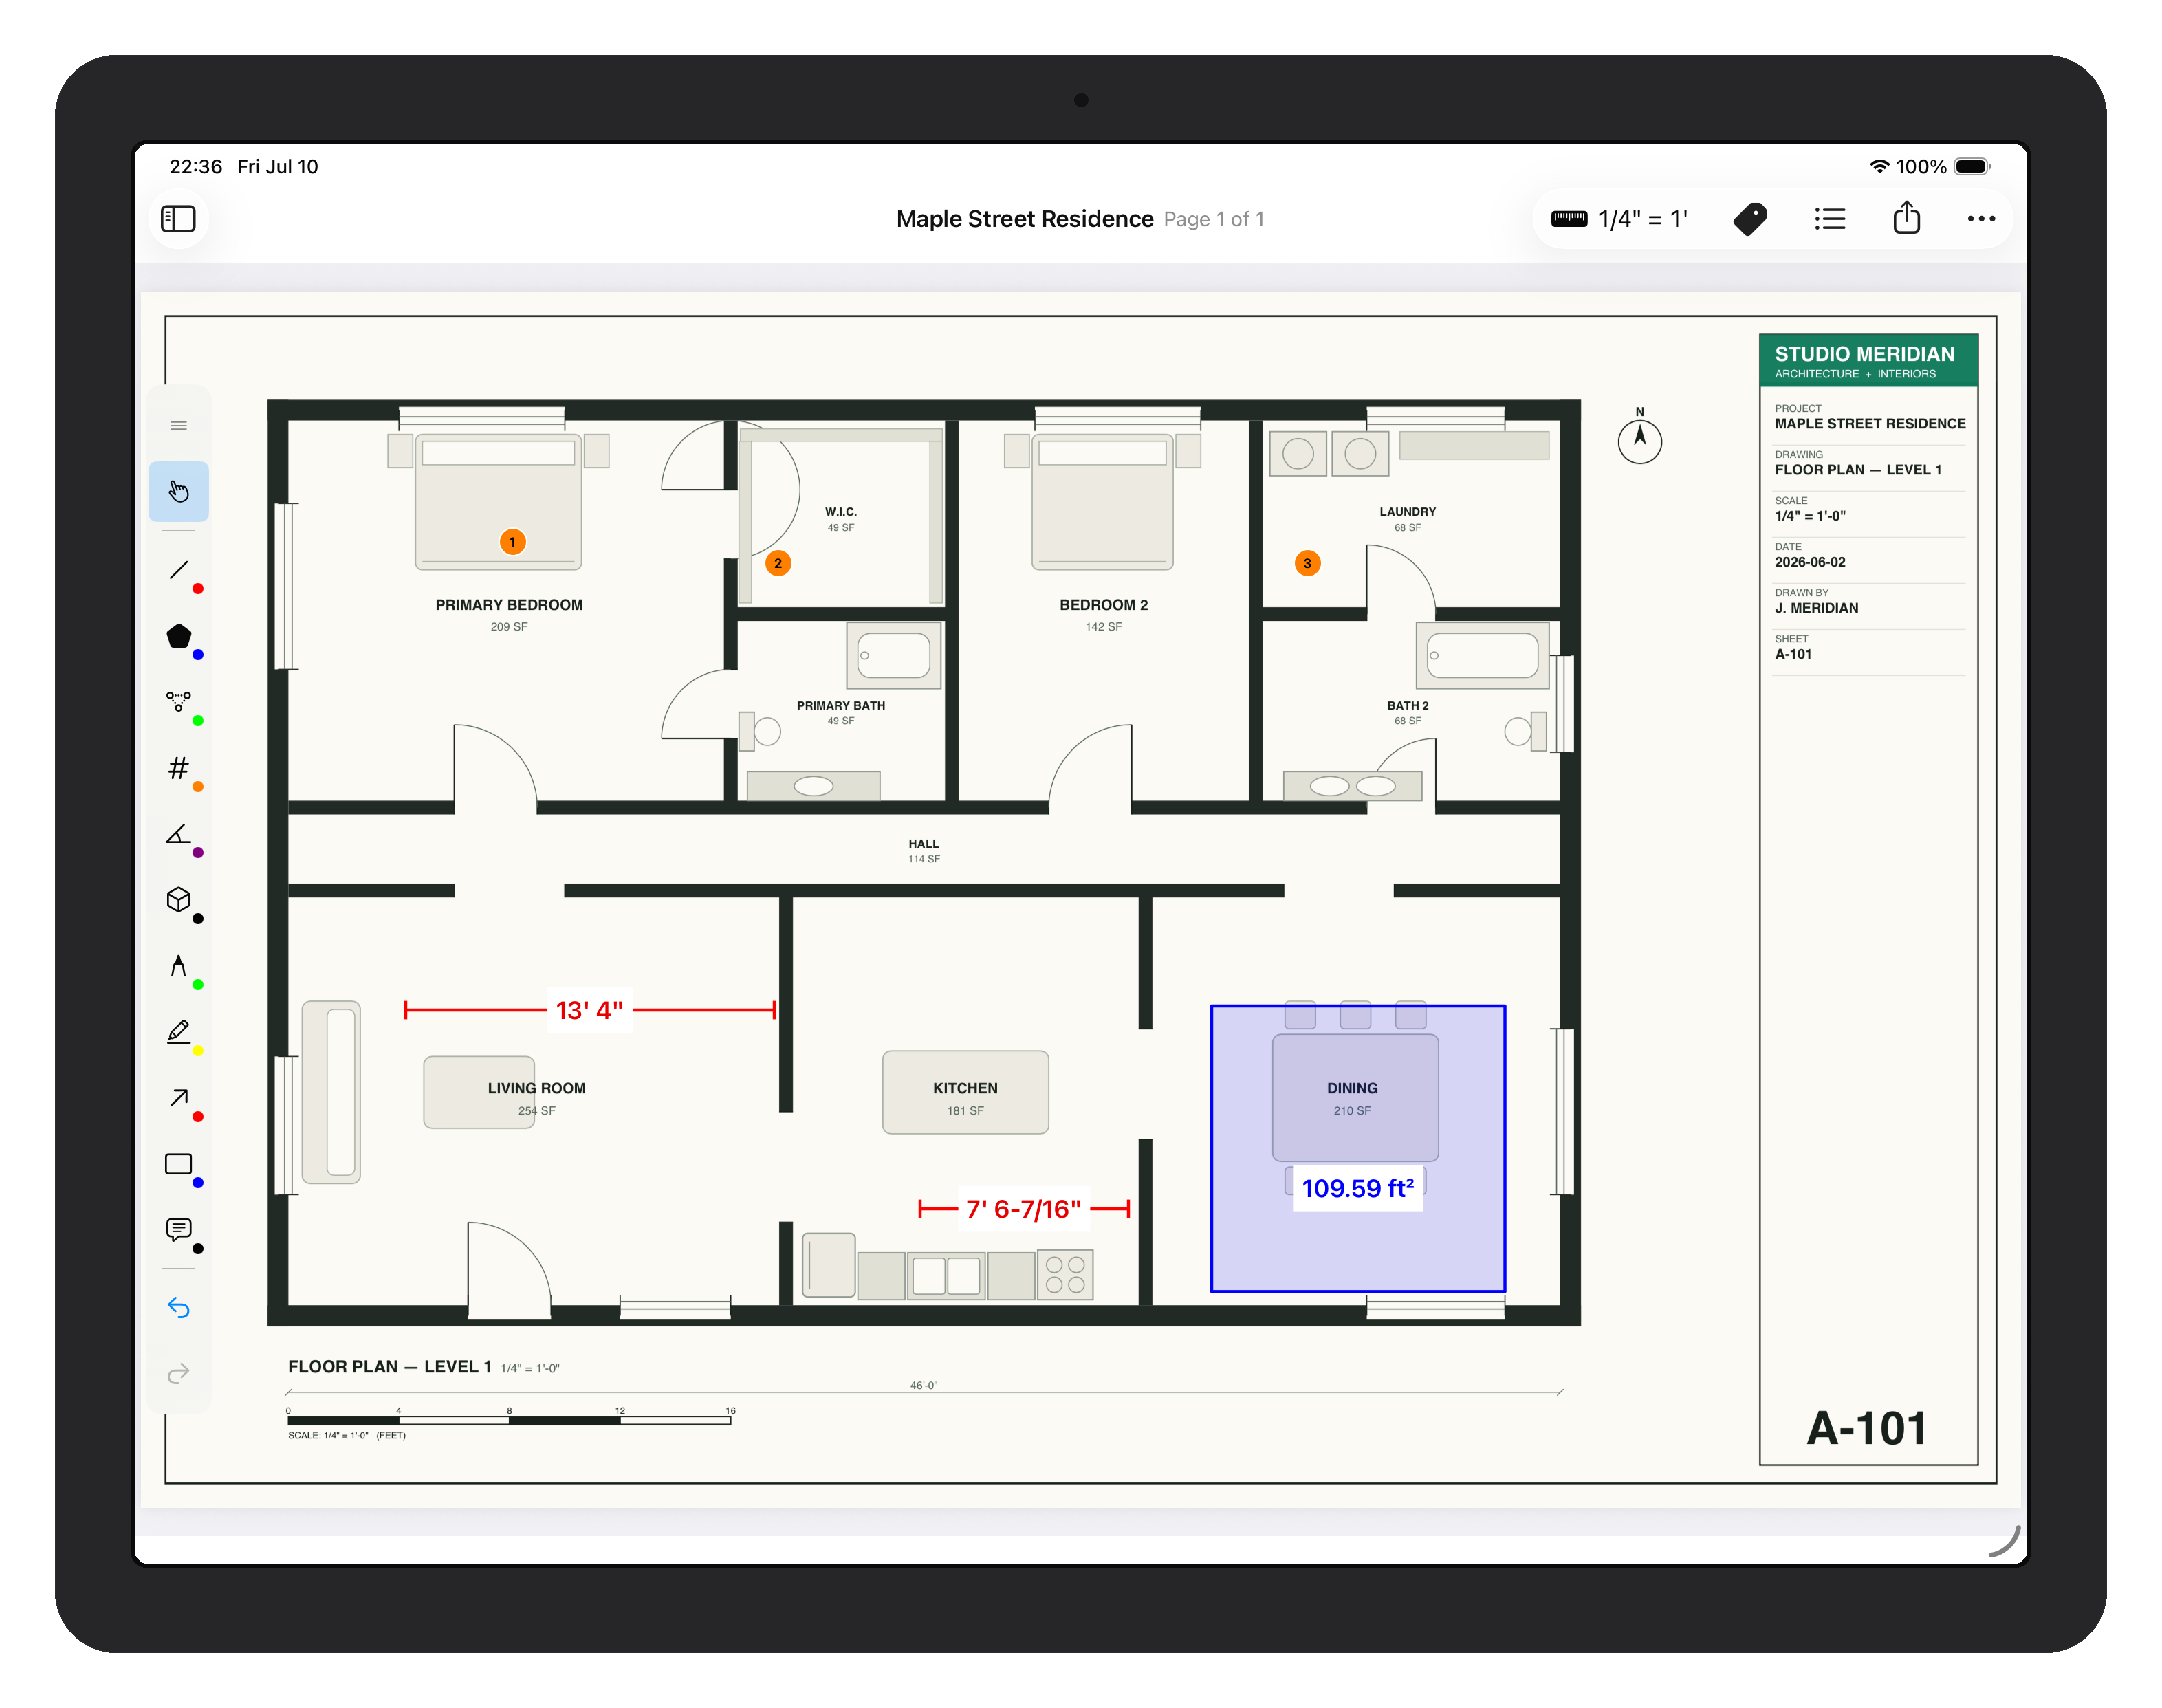2162x1708 pixels.
Task: Tap the large A-101 sheet number
Action: point(1866,1428)
